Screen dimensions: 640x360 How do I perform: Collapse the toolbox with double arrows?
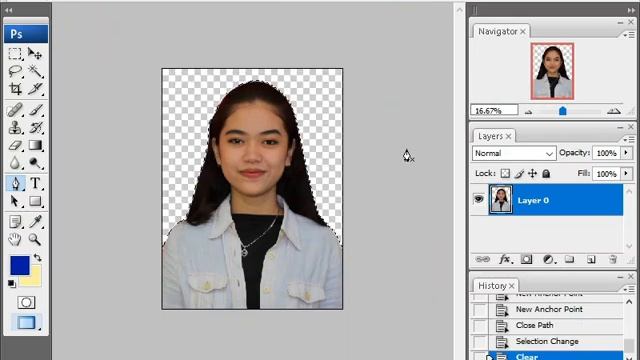tap(9, 11)
